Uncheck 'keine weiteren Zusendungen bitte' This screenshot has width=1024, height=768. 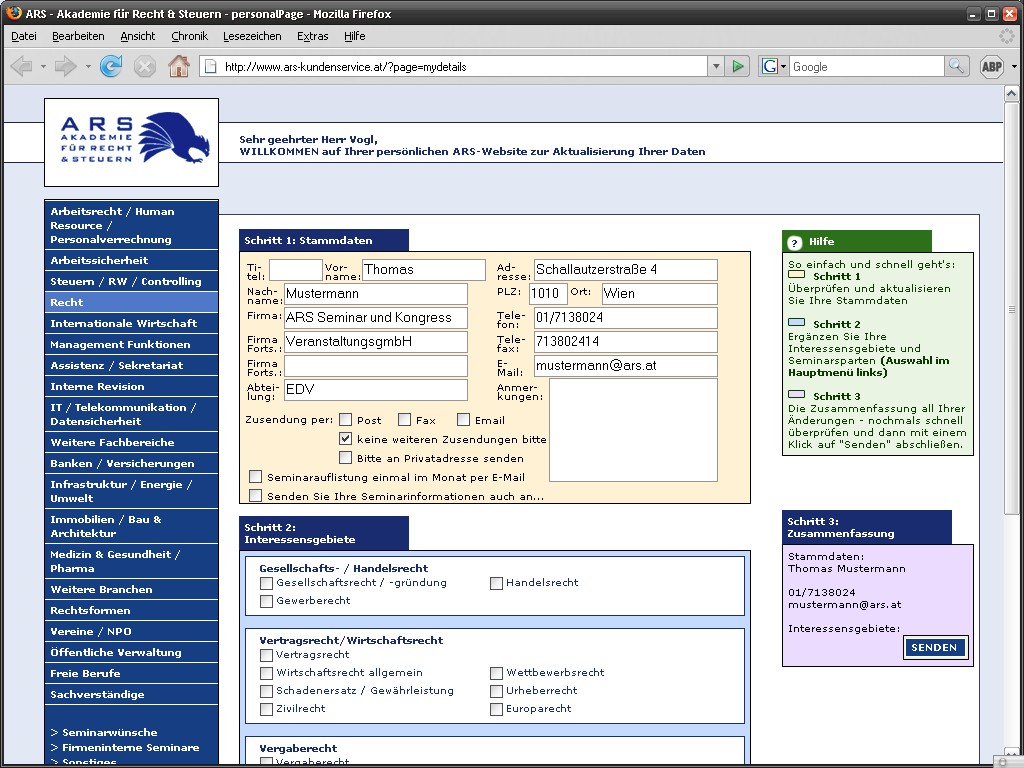(x=346, y=439)
